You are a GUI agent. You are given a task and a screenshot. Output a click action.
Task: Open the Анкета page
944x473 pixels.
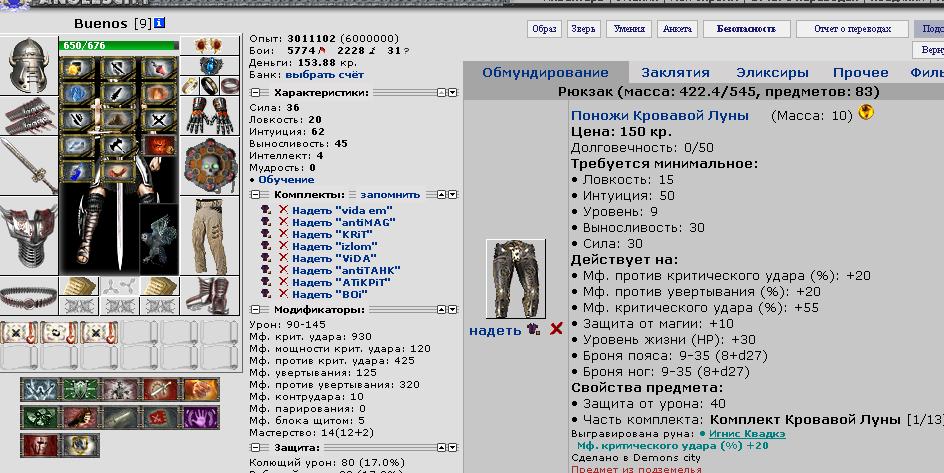coord(677,29)
